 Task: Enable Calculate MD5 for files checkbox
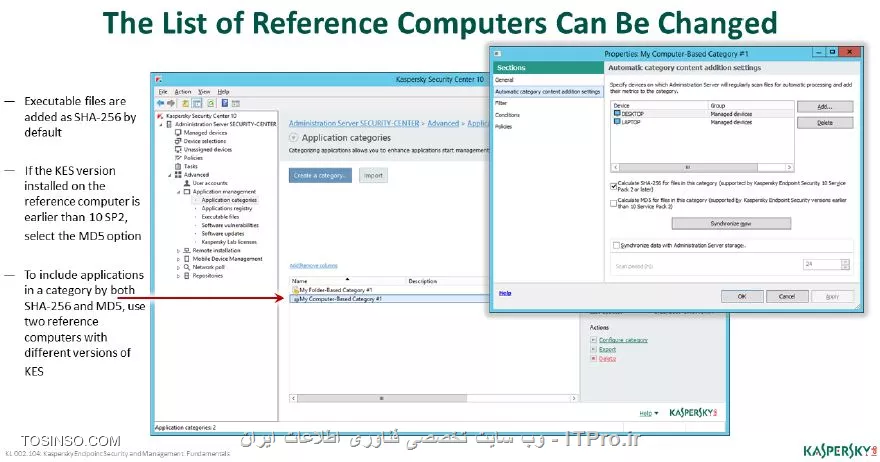click(x=613, y=203)
